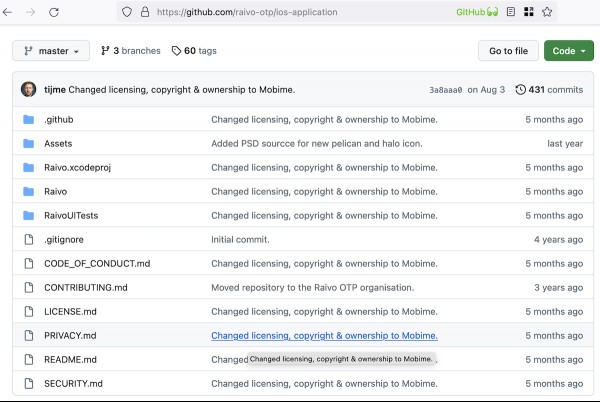The image size is (600, 402).
Task: Click the CONTRIBUTING.md file icon
Action: point(29,288)
